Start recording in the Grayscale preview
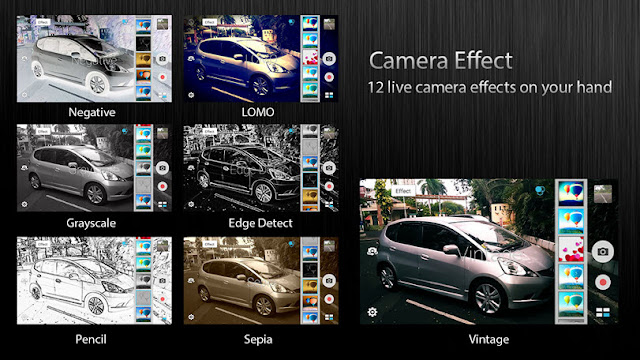Screen dimensions: 640x360 click(162, 186)
